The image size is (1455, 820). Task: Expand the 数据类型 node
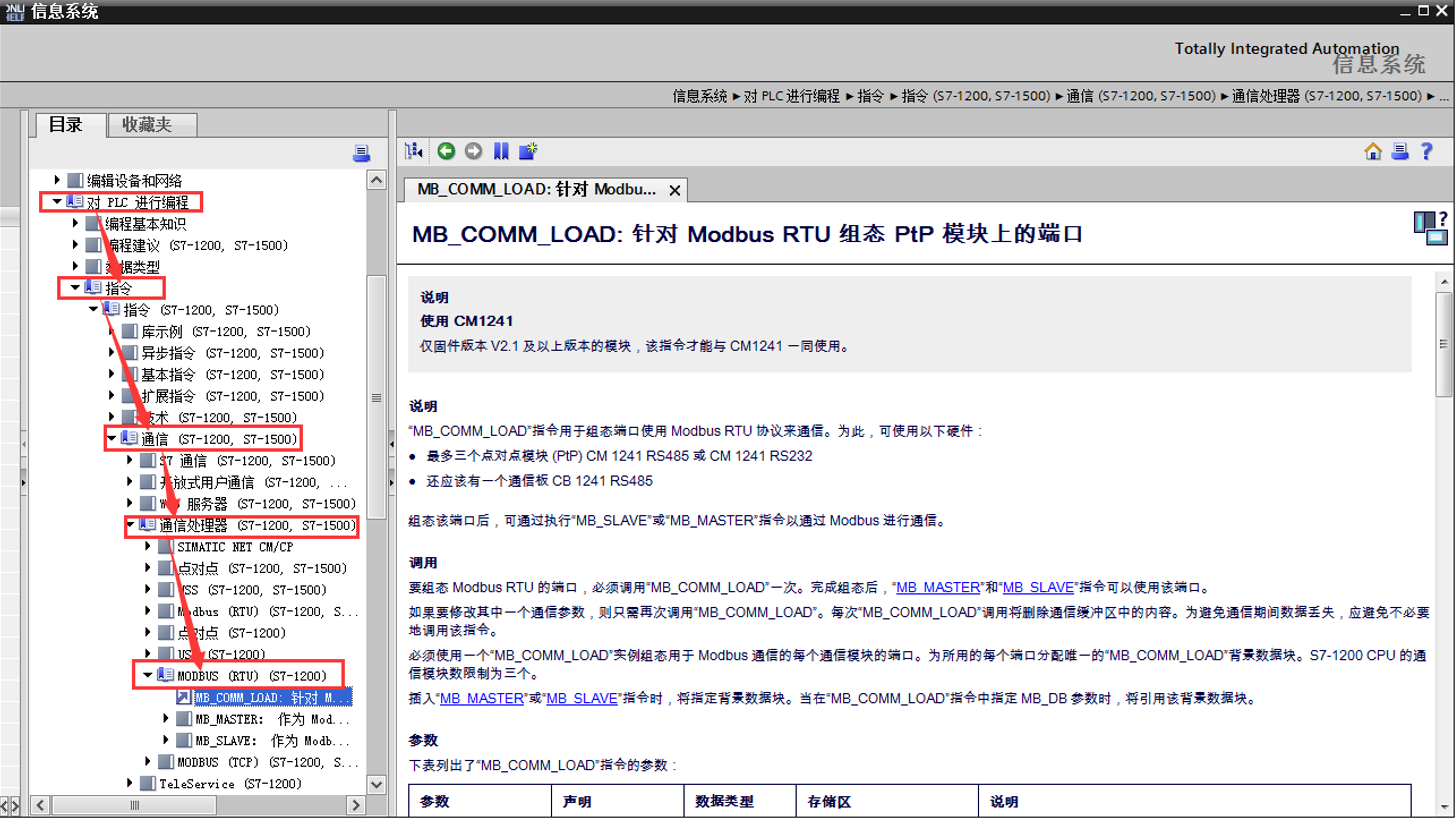[x=76, y=266]
